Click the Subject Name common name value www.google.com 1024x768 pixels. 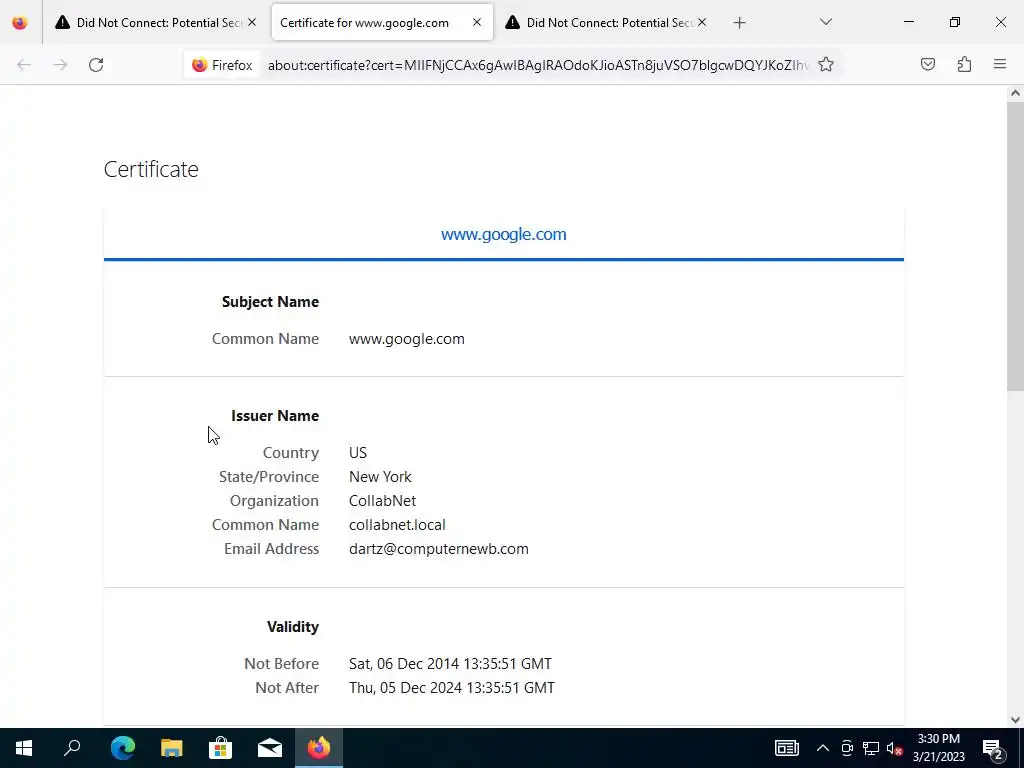[x=406, y=339]
